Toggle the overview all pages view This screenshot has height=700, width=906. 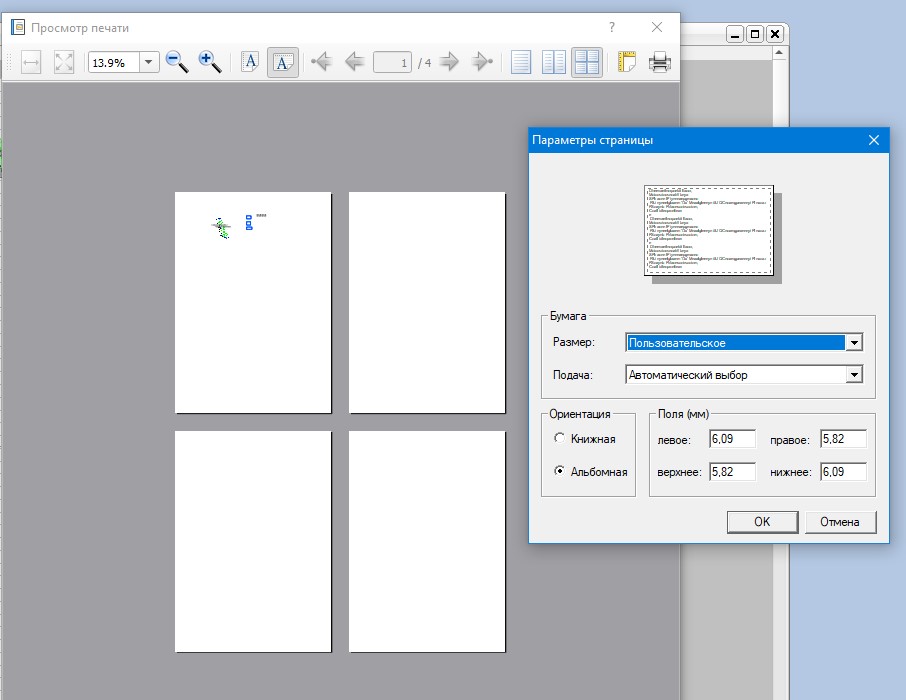[x=587, y=62]
